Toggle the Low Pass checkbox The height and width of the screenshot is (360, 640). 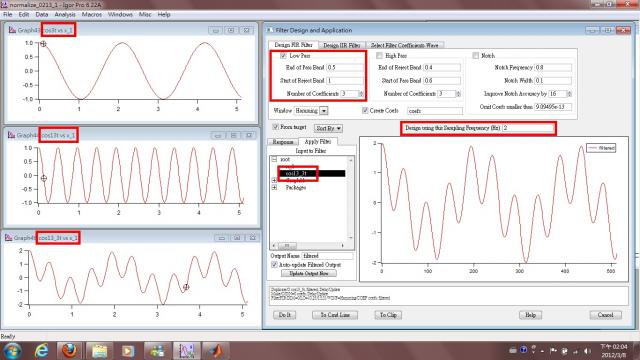(283, 56)
